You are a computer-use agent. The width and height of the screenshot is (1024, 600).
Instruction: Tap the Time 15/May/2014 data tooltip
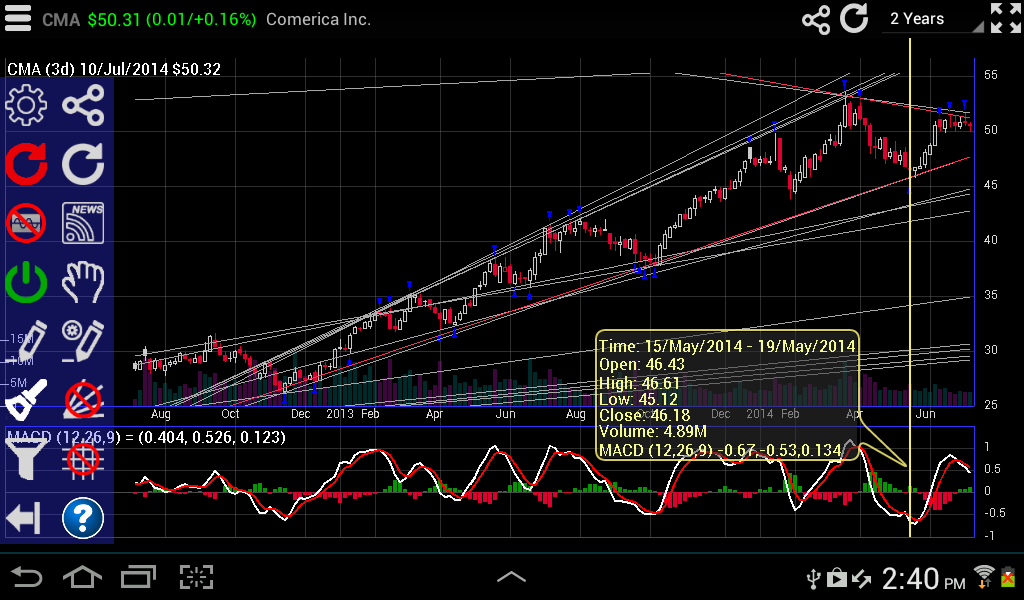pos(728,396)
